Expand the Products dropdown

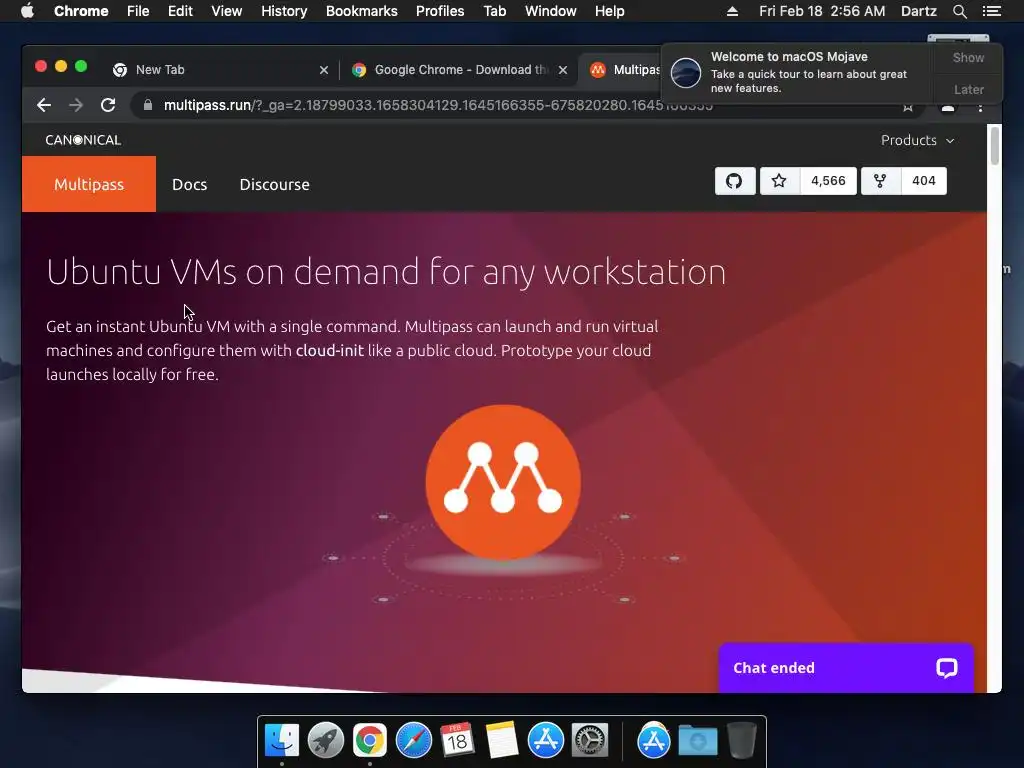tap(917, 140)
